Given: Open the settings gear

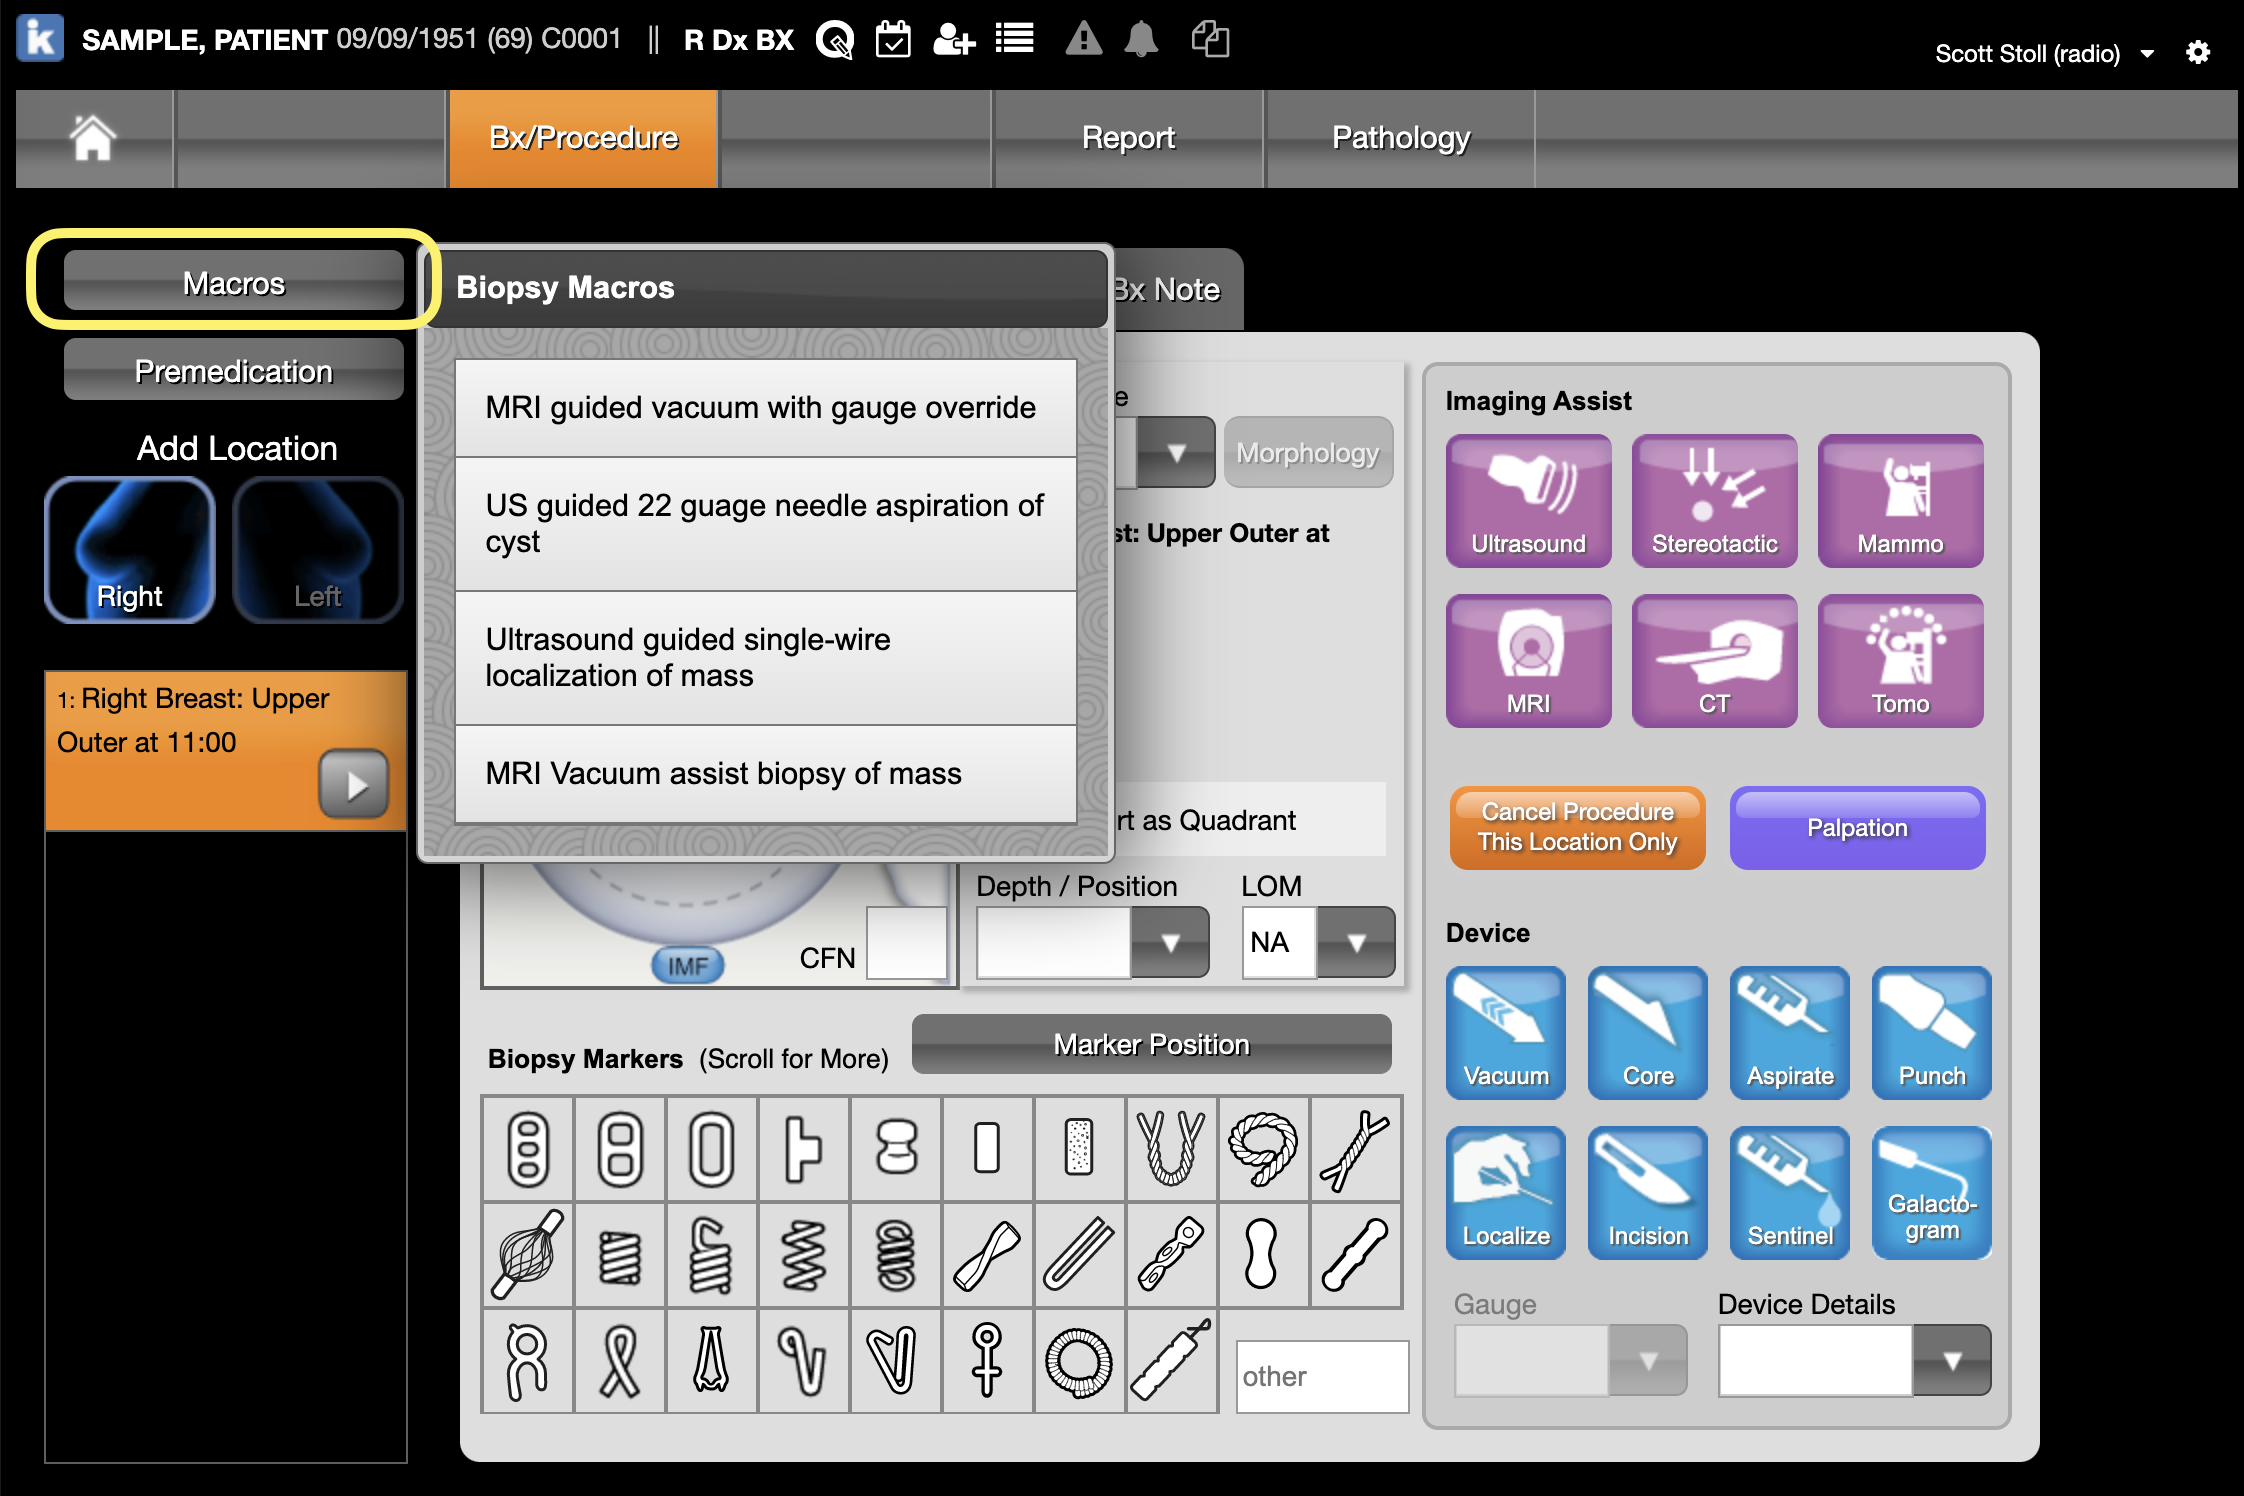Looking at the screenshot, I should tap(2198, 52).
